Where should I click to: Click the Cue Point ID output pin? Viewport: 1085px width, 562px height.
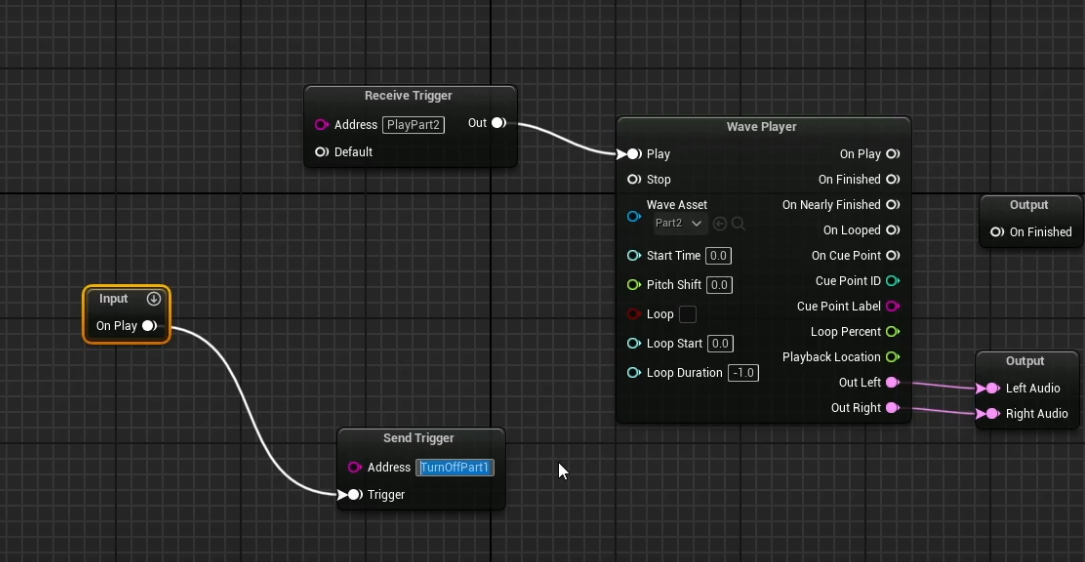click(893, 281)
